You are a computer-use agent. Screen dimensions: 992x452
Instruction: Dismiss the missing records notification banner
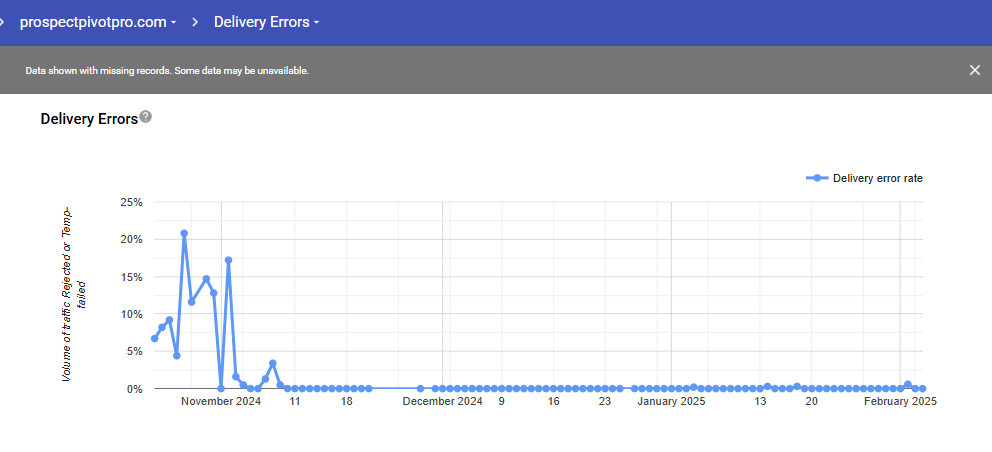974,70
